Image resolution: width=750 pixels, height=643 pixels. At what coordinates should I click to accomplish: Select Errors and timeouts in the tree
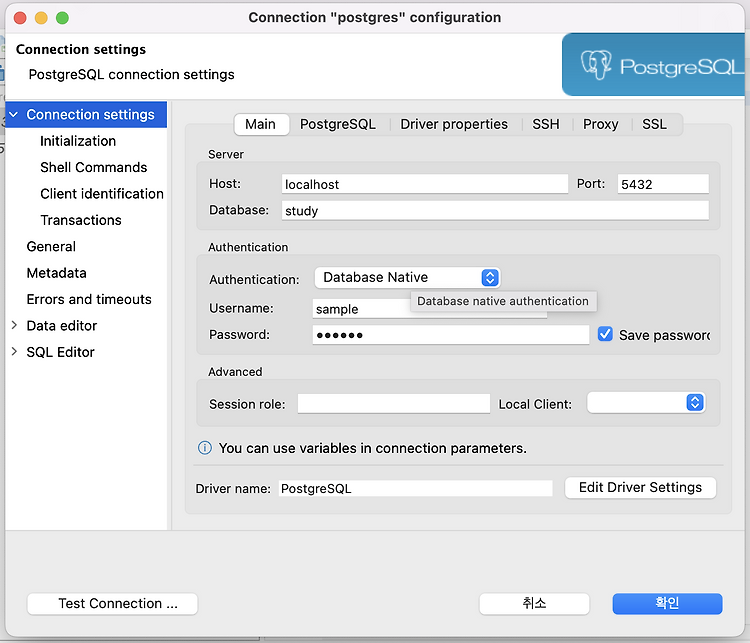pyautogui.click(x=89, y=299)
